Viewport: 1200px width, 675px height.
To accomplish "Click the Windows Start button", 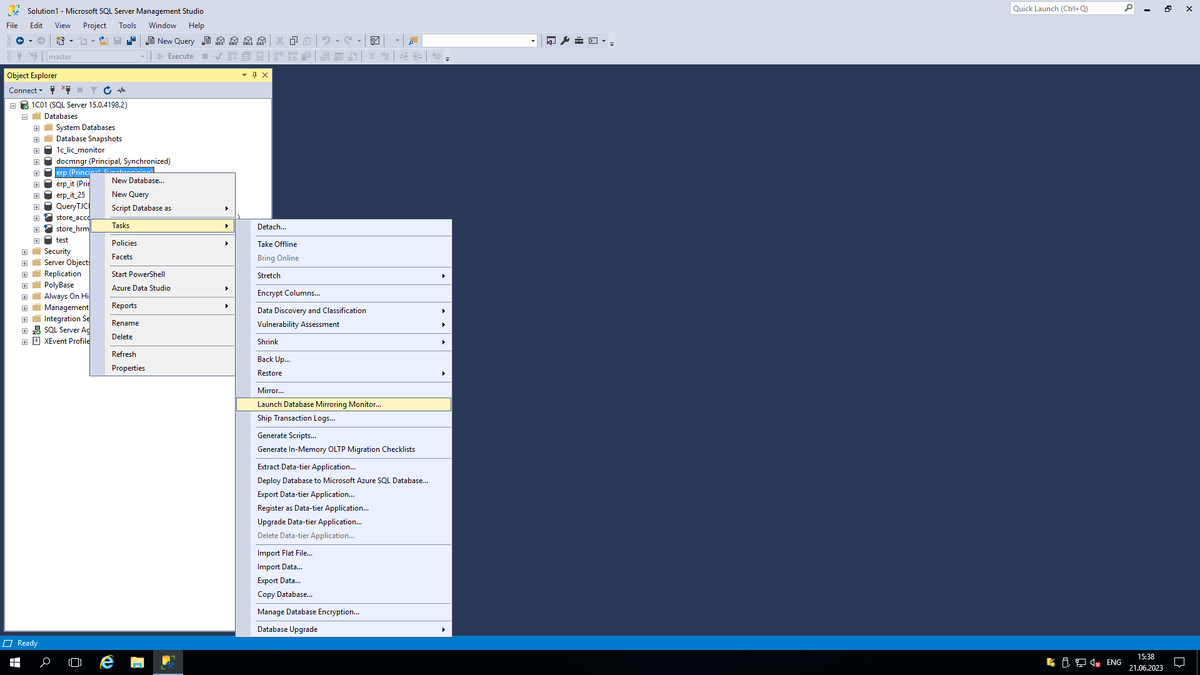I will [15, 662].
